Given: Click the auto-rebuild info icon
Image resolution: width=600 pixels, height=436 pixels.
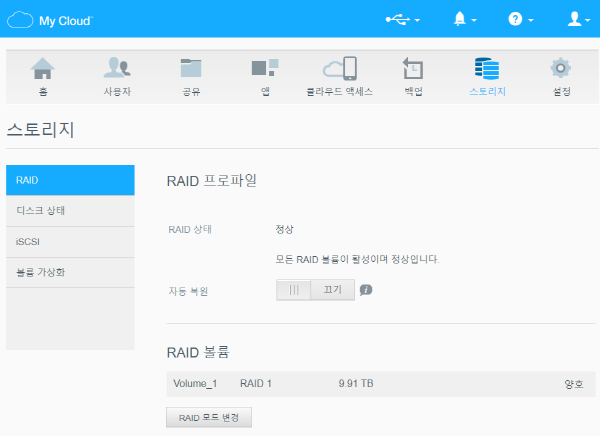Looking at the screenshot, I should point(366,290).
